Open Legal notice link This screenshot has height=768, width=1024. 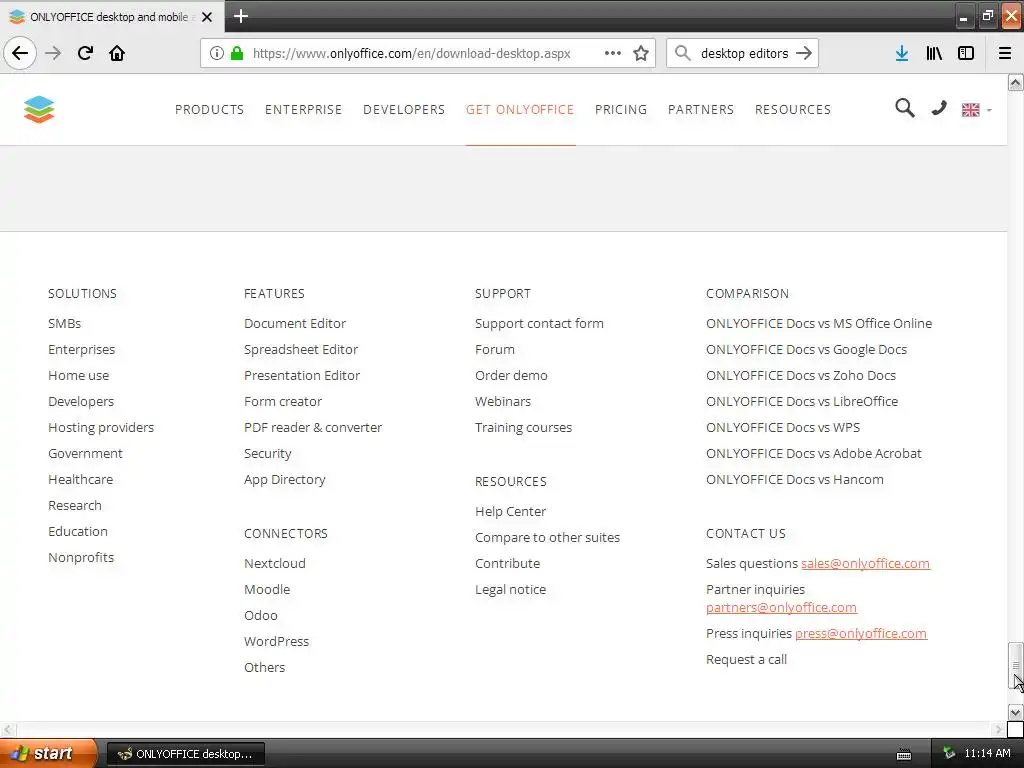click(510, 590)
